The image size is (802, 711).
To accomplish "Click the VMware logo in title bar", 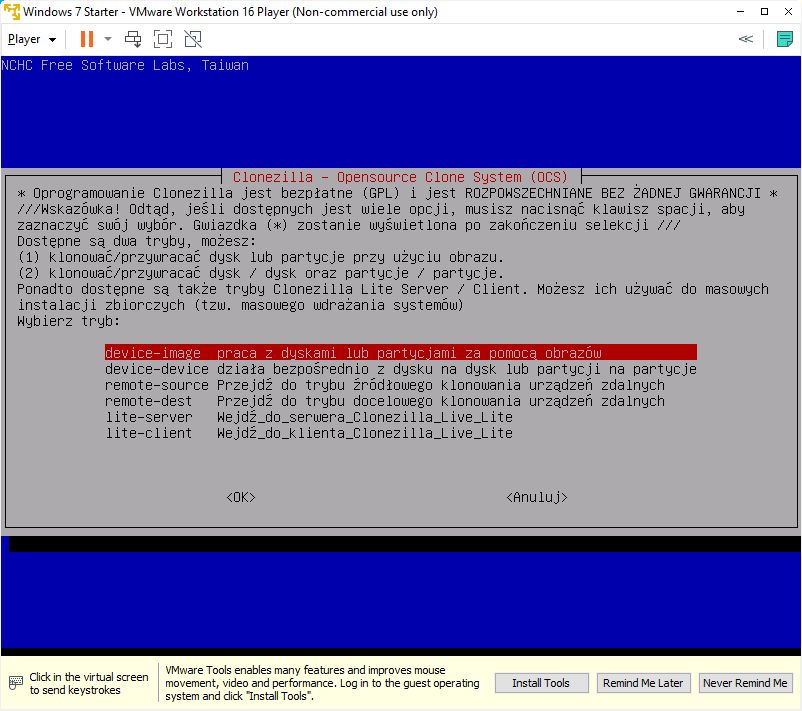I will pyautogui.click(x=11, y=11).
